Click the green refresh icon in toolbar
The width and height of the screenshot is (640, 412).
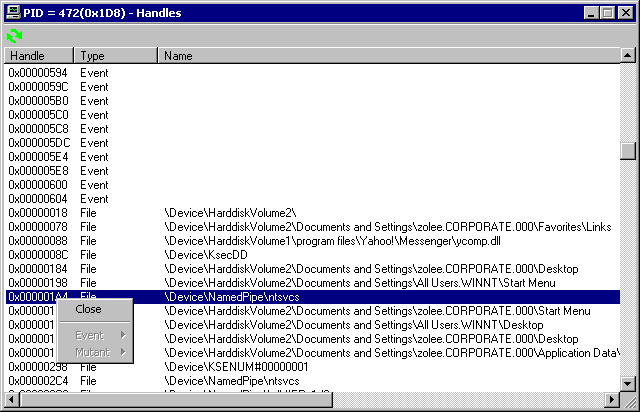[x=14, y=35]
